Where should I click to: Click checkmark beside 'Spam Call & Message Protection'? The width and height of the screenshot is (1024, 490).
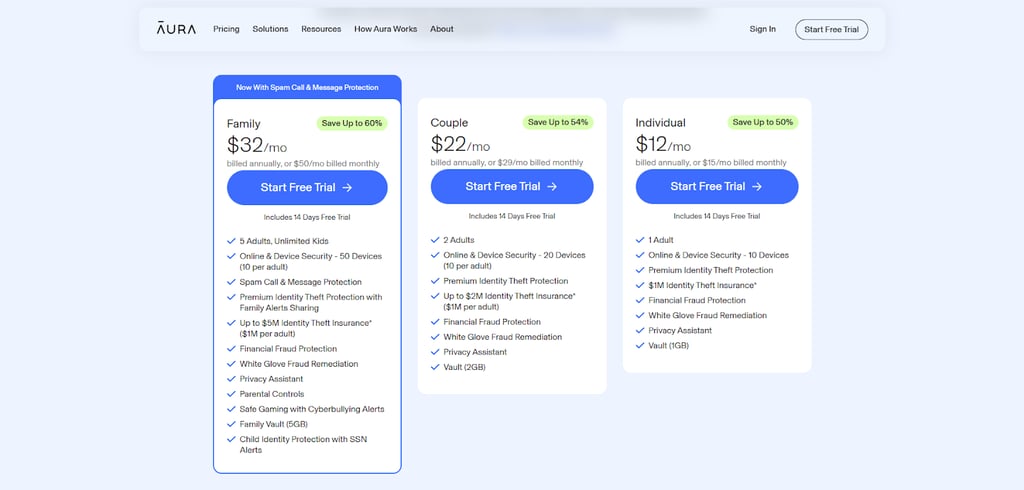pyautogui.click(x=231, y=282)
